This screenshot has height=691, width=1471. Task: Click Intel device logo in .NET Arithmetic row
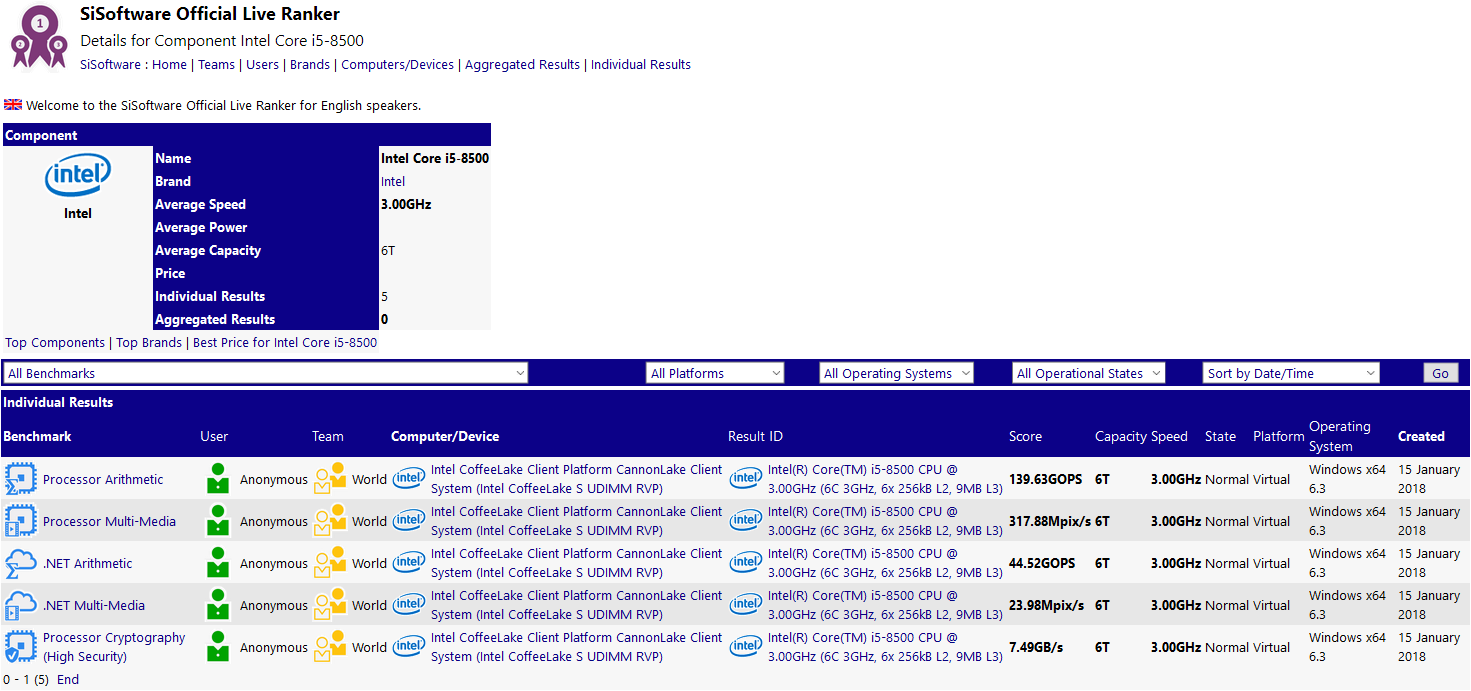point(409,563)
